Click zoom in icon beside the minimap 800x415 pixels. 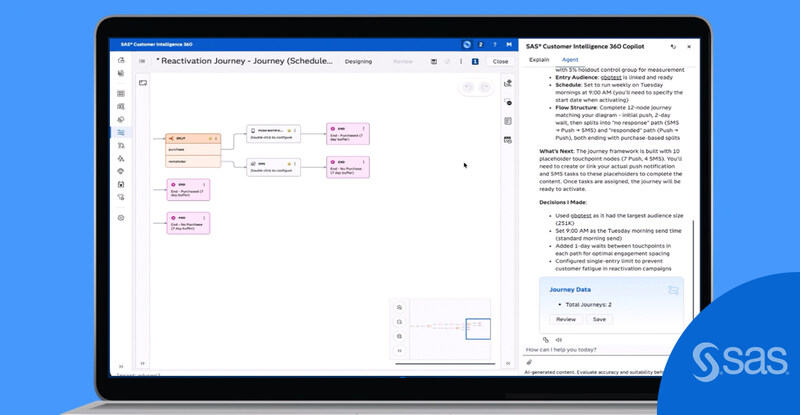pos(399,308)
